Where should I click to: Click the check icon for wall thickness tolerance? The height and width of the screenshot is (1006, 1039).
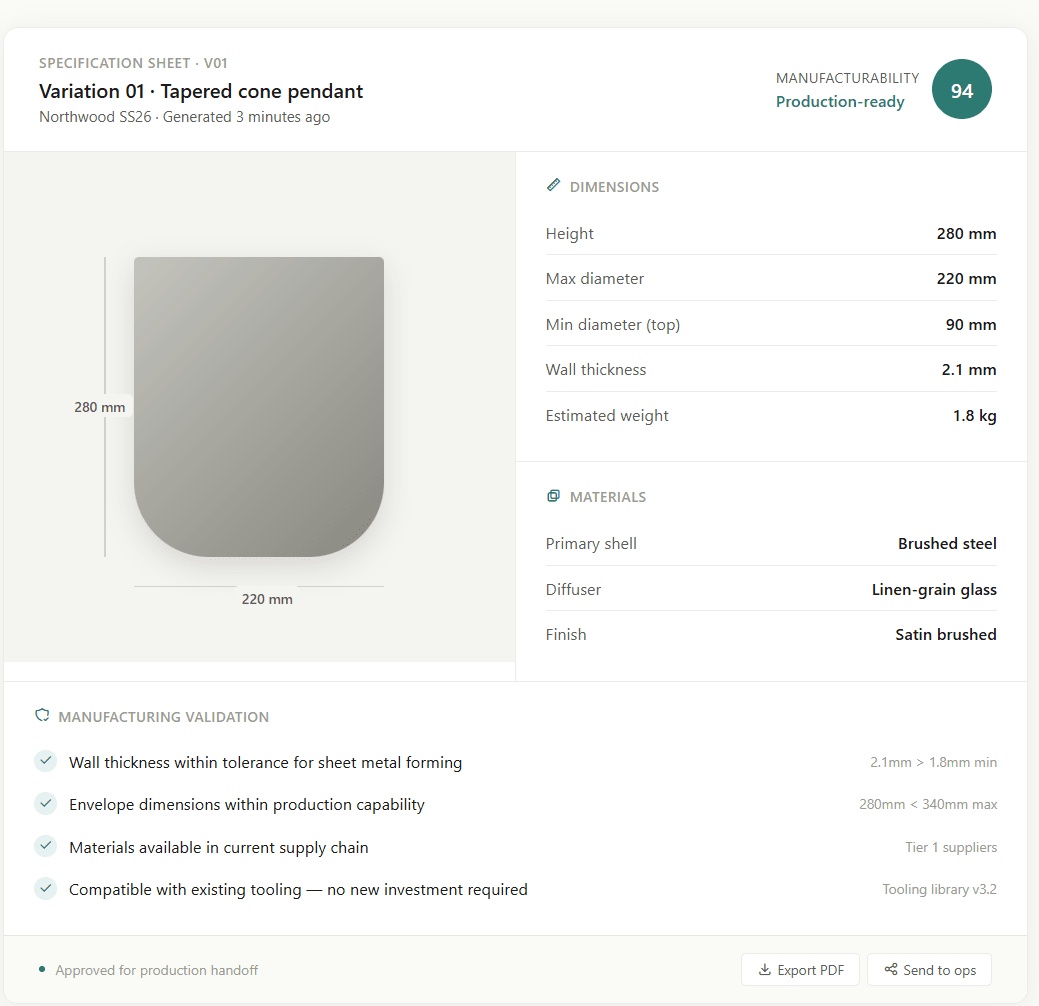46,761
